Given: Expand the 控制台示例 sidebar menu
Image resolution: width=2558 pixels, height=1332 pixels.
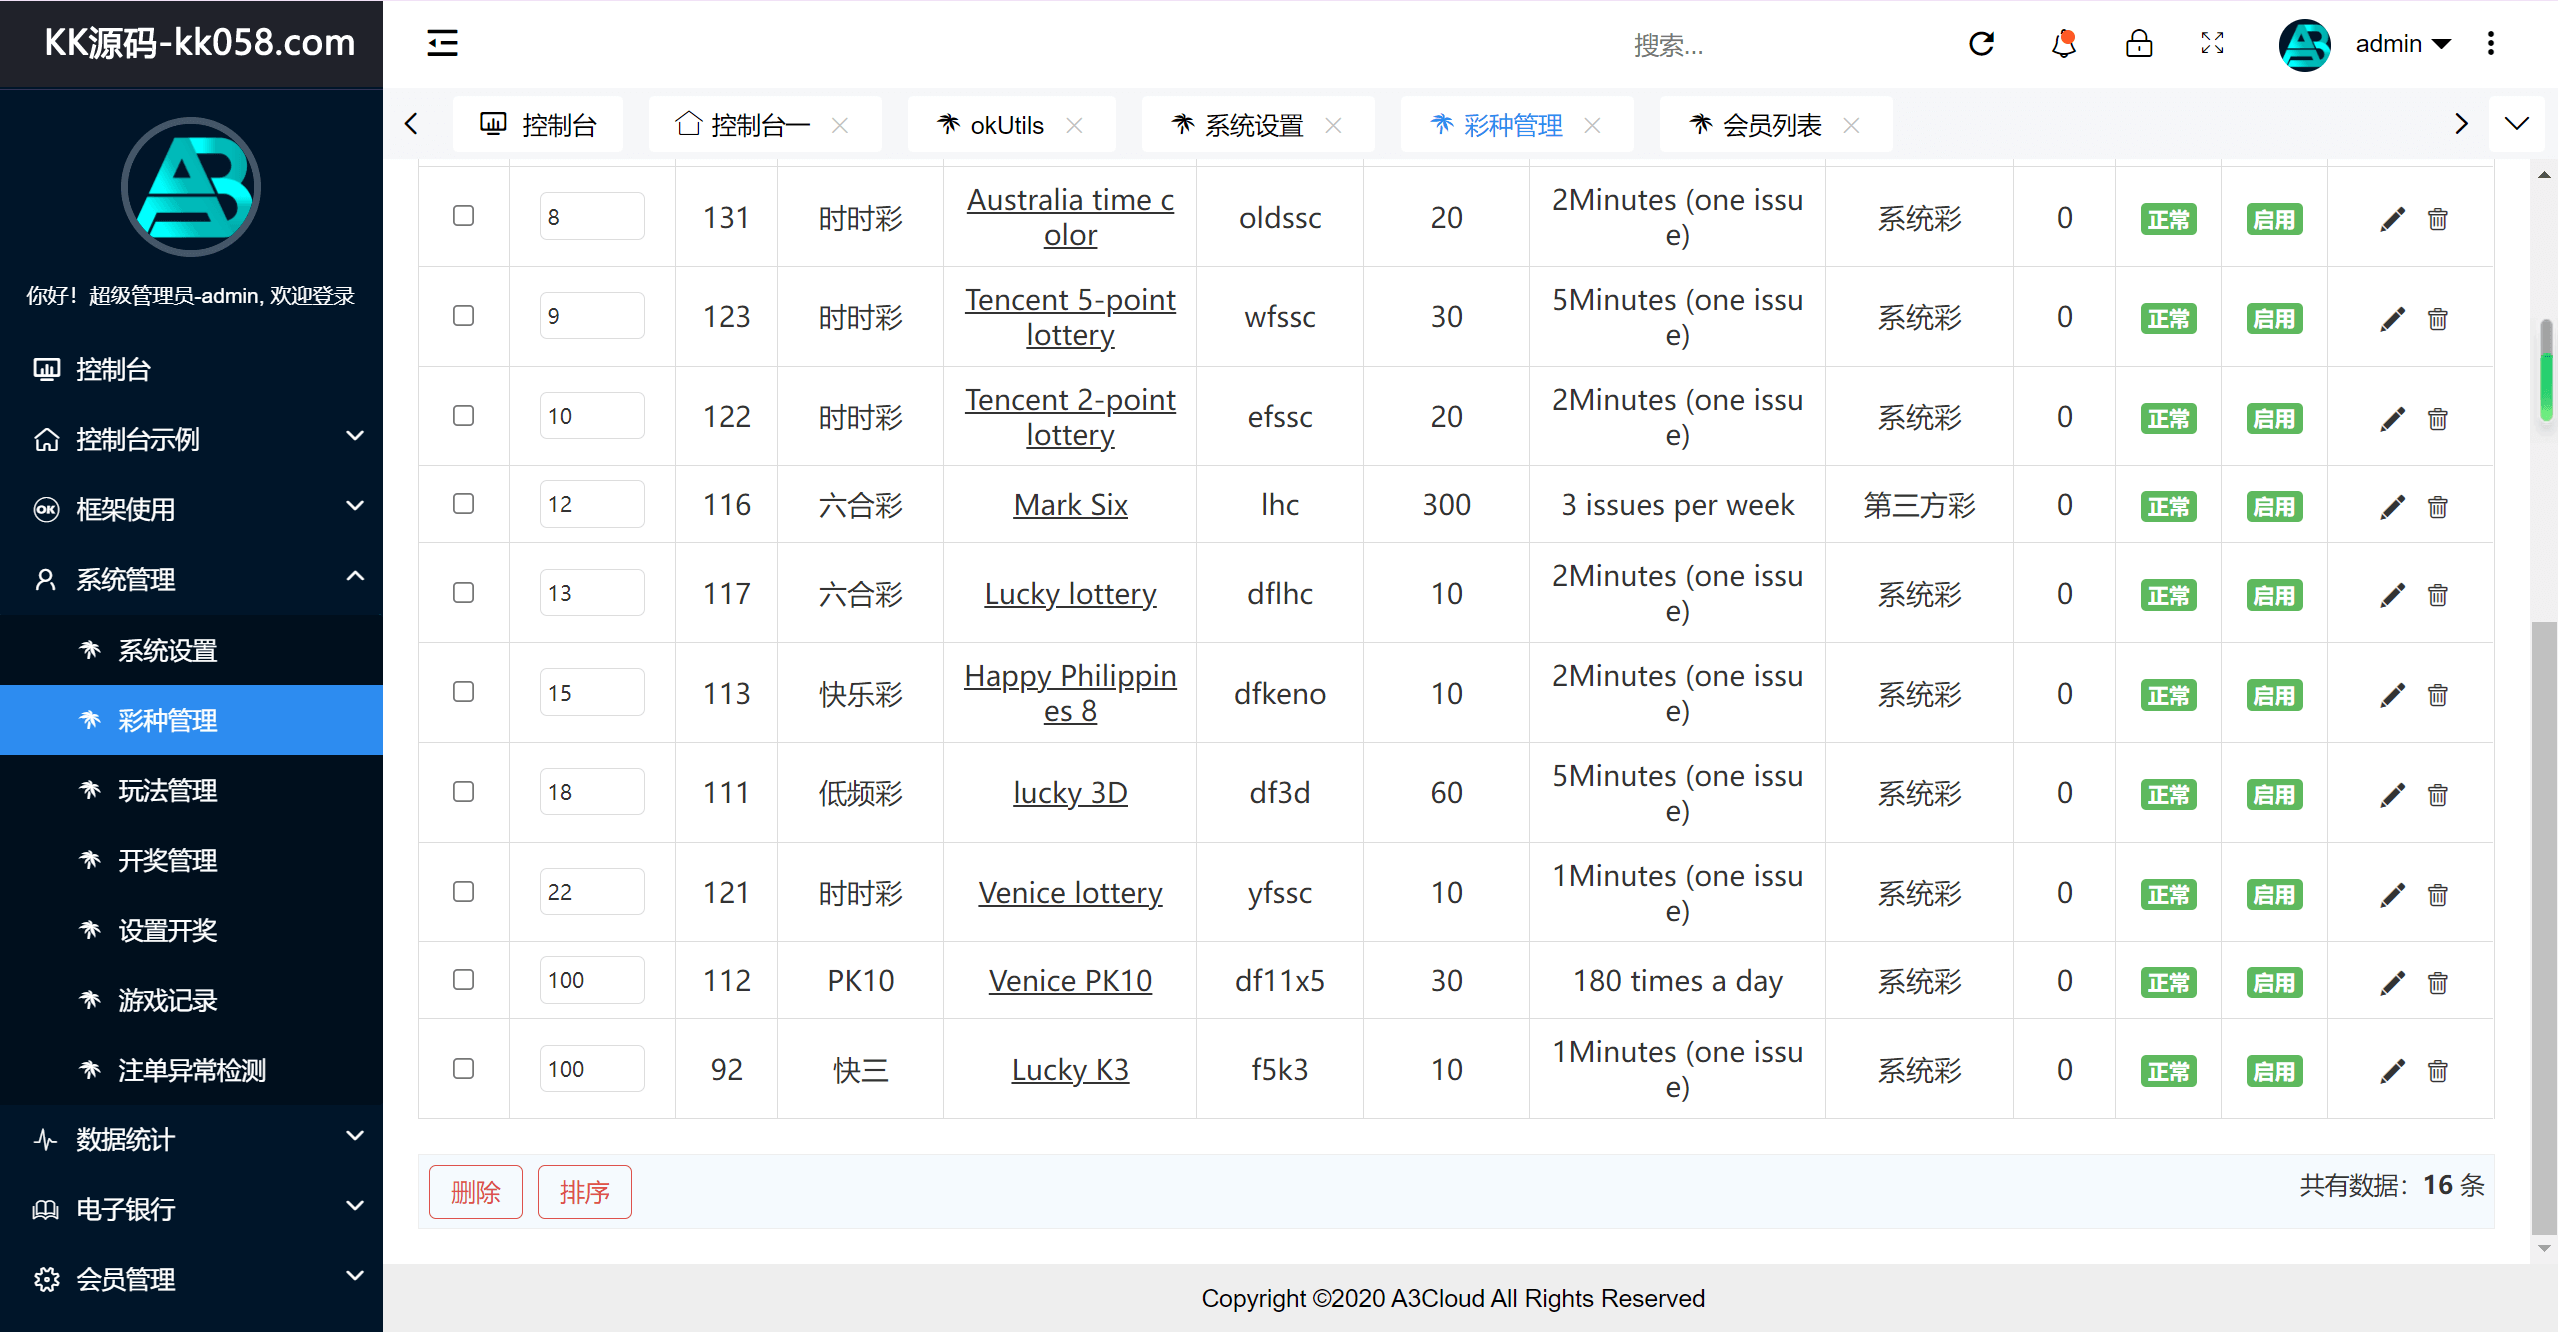Looking at the screenshot, I should (191, 439).
